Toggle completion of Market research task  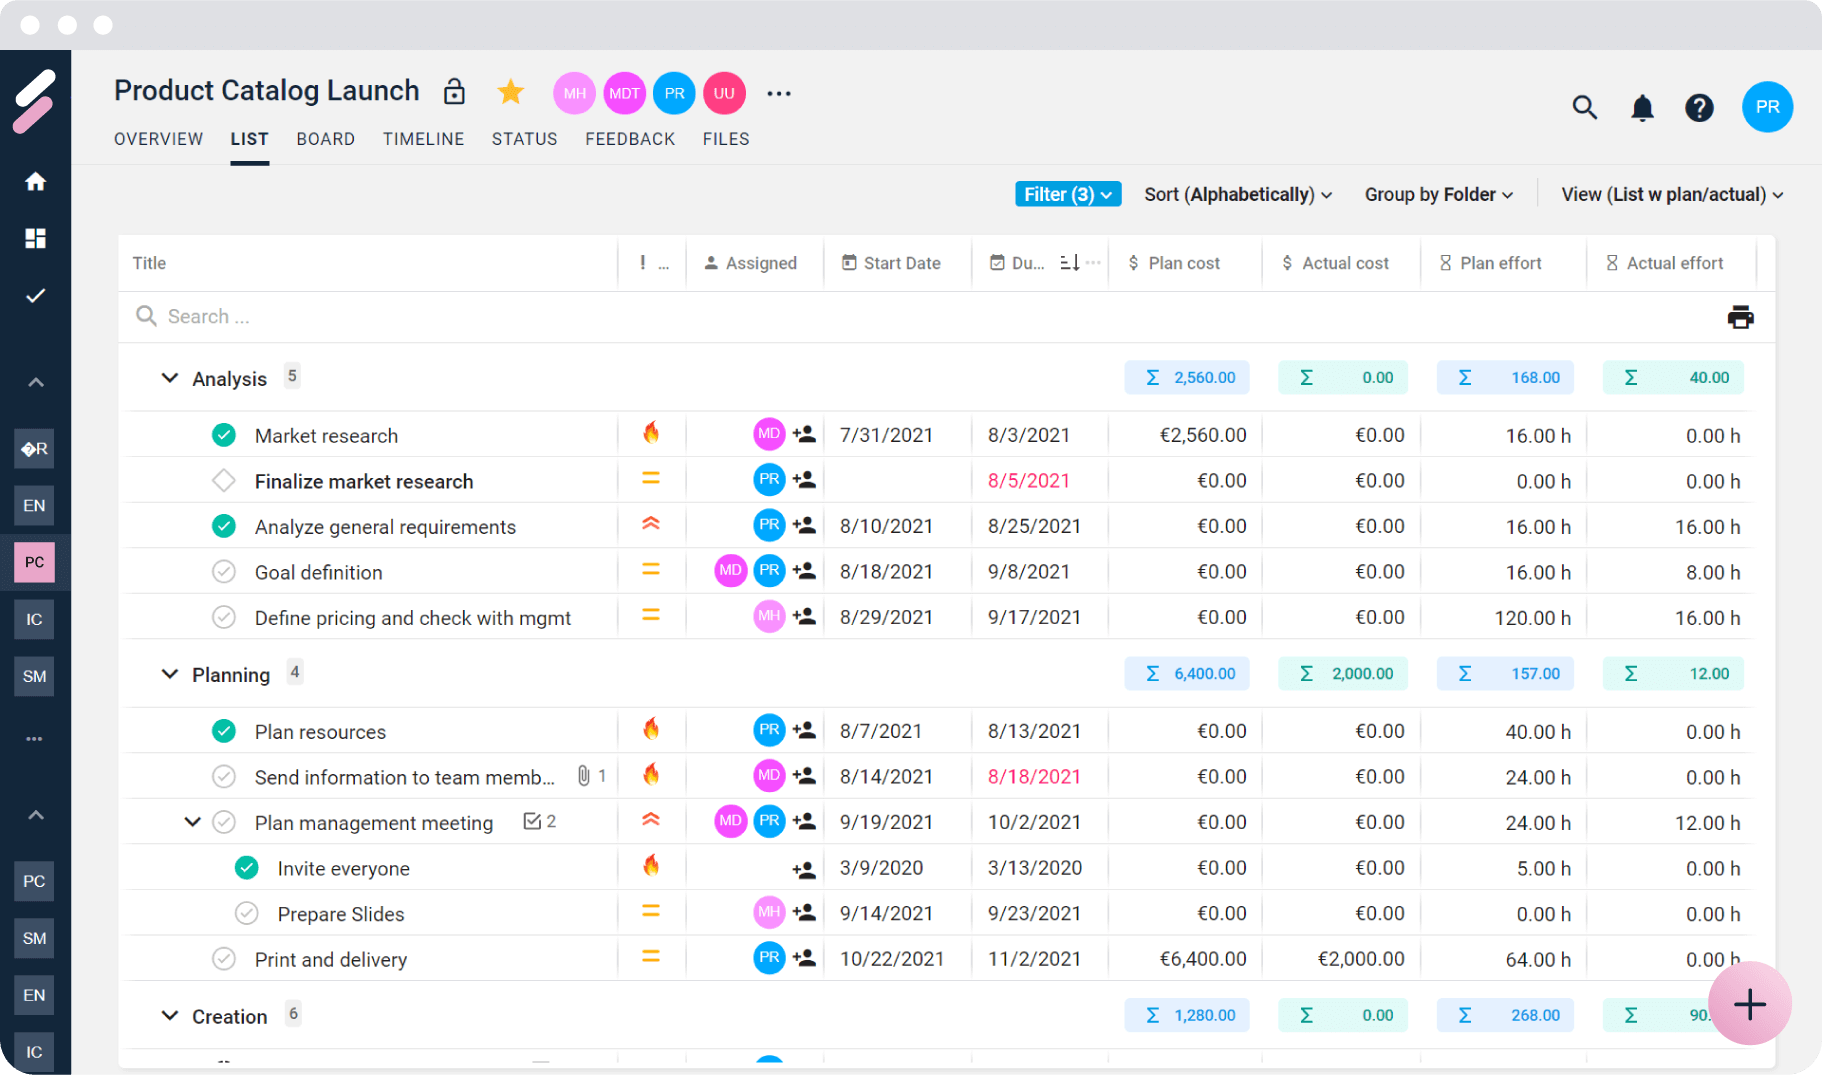[x=224, y=435]
